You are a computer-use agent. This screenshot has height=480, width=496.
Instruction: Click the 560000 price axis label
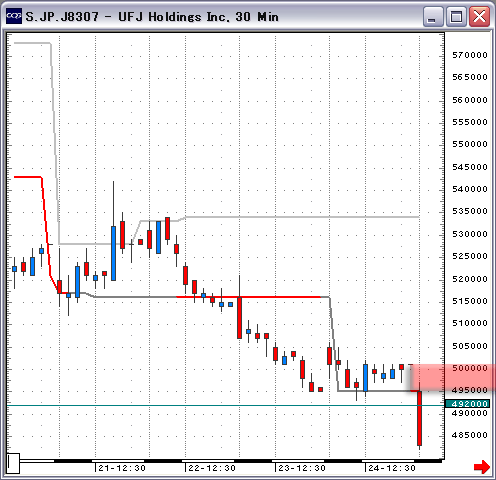[x=470, y=100]
